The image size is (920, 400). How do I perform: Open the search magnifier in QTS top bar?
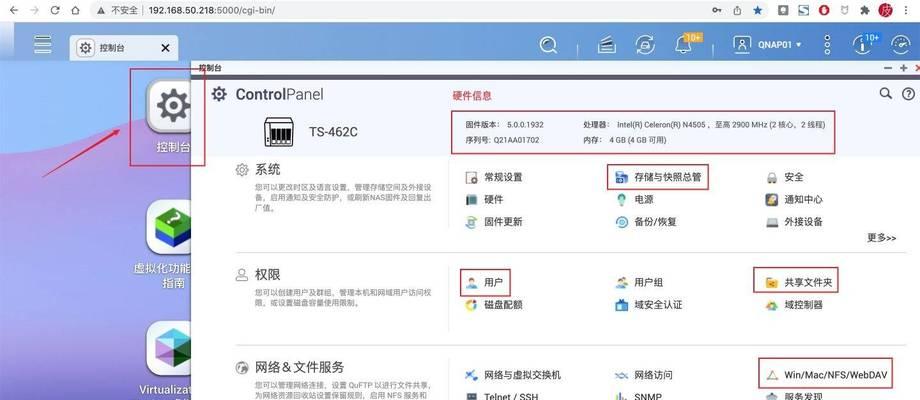[548, 45]
